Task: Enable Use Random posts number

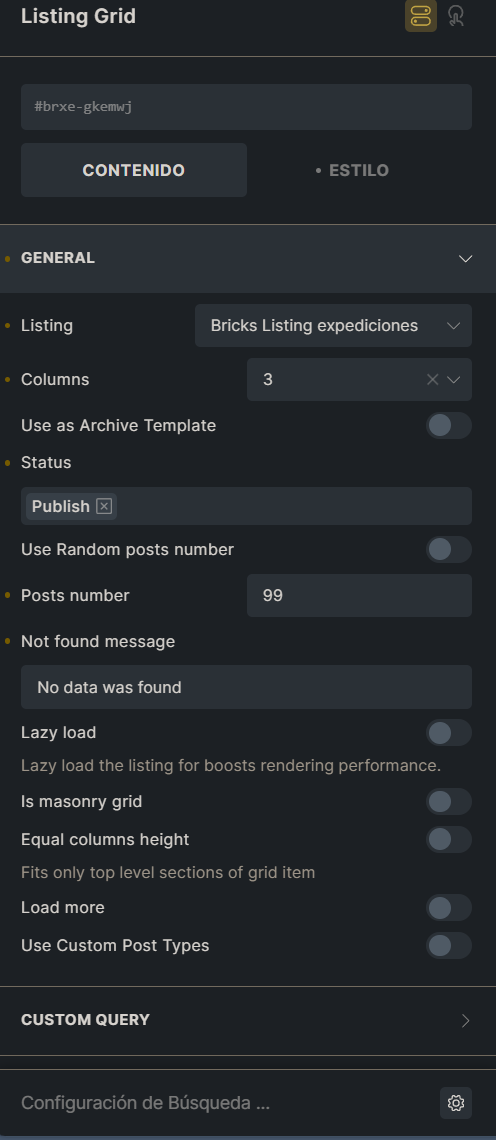Action: tap(449, 550)
